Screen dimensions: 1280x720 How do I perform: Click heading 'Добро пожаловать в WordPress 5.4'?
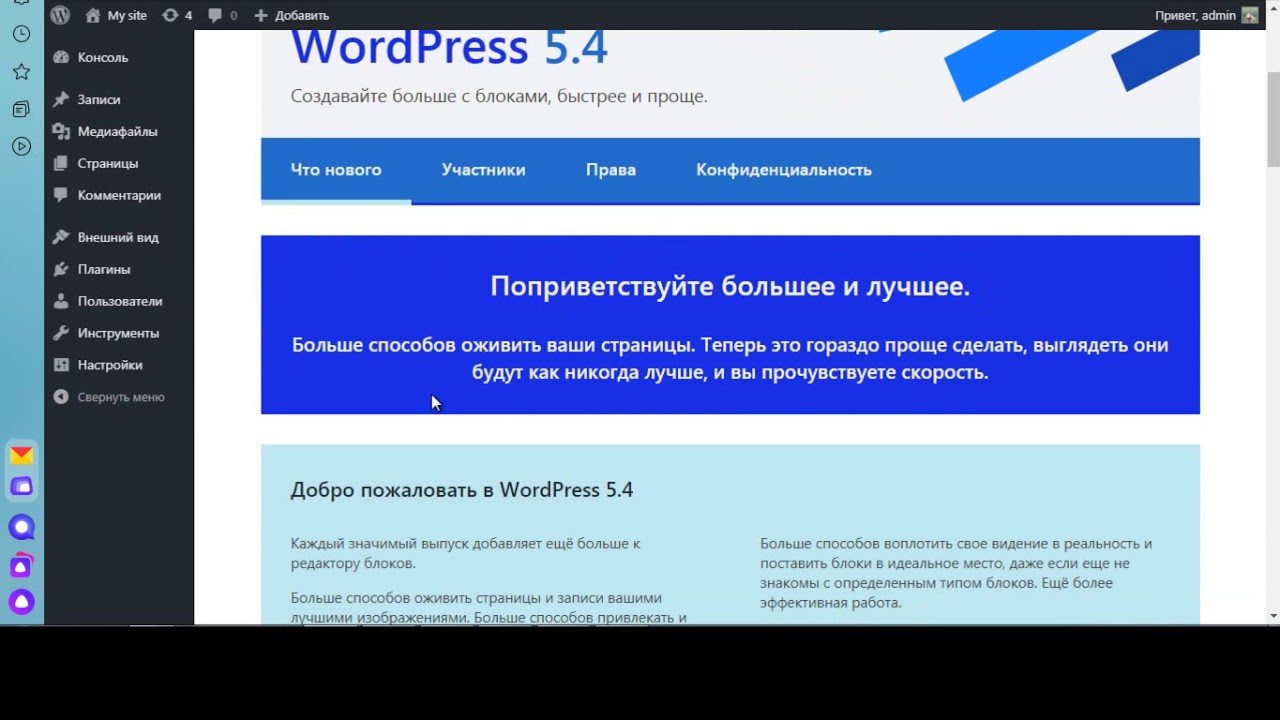coord(462,490)
